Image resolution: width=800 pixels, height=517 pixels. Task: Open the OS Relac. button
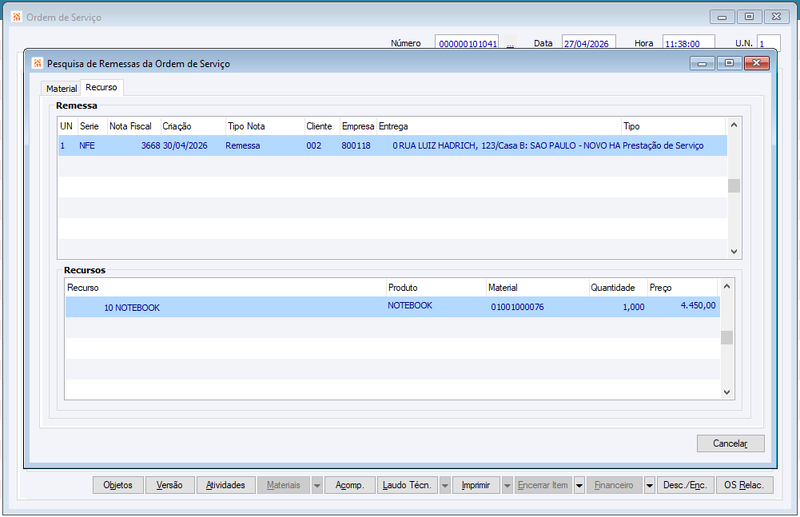744,485
